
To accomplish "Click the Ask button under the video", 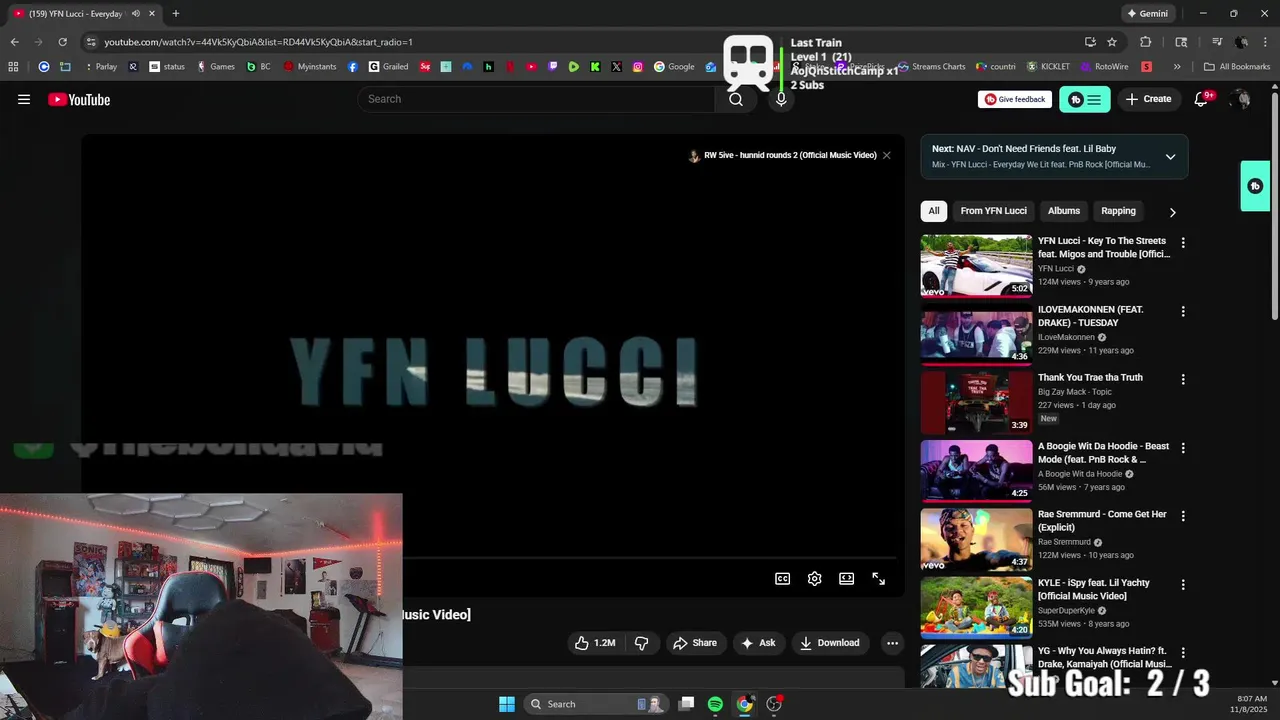I will [758, 643].
